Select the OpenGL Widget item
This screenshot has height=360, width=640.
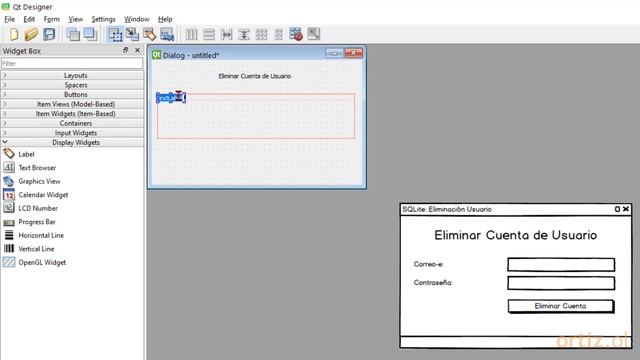[42, 262]
